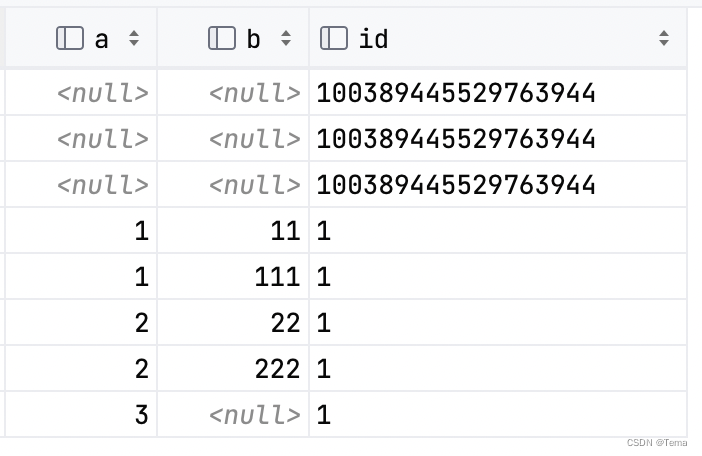Select the id cell in the b=111 row
The width and height of the screenshot is (702, 456).
point(498,277)
